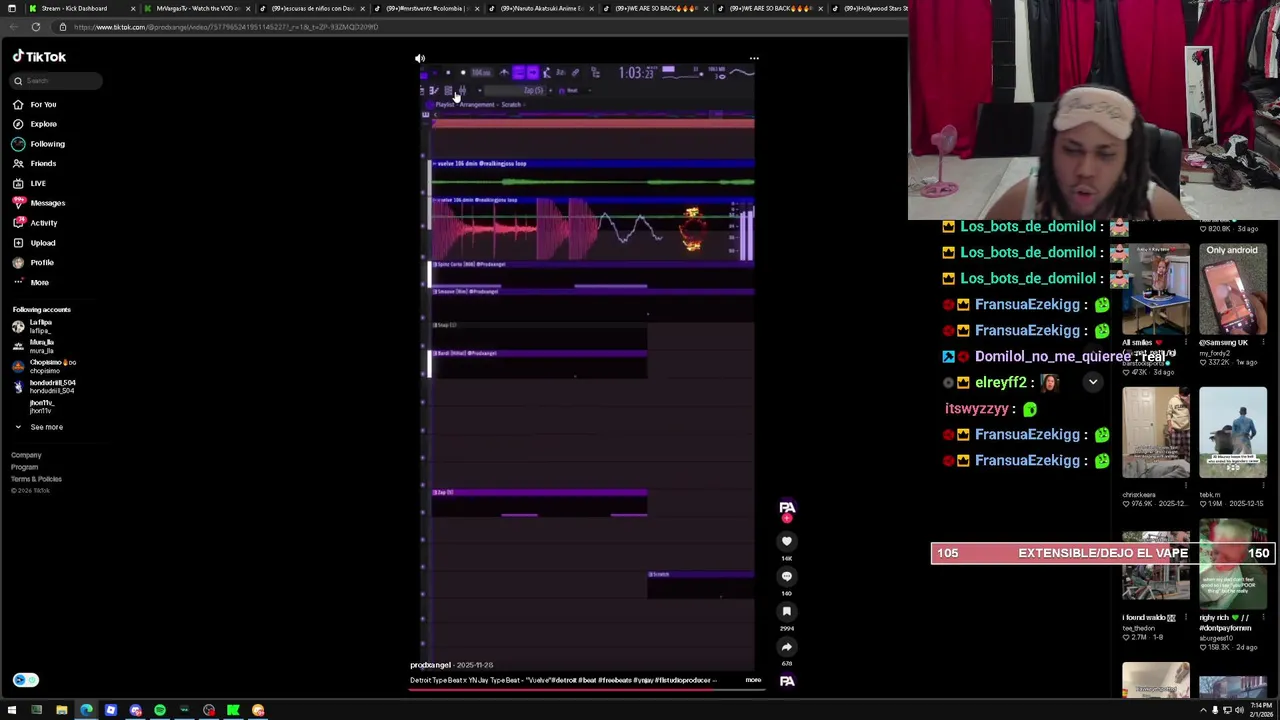Open creator avatar above the like button
The image size is (1280, 720).
tap(787, 508)
